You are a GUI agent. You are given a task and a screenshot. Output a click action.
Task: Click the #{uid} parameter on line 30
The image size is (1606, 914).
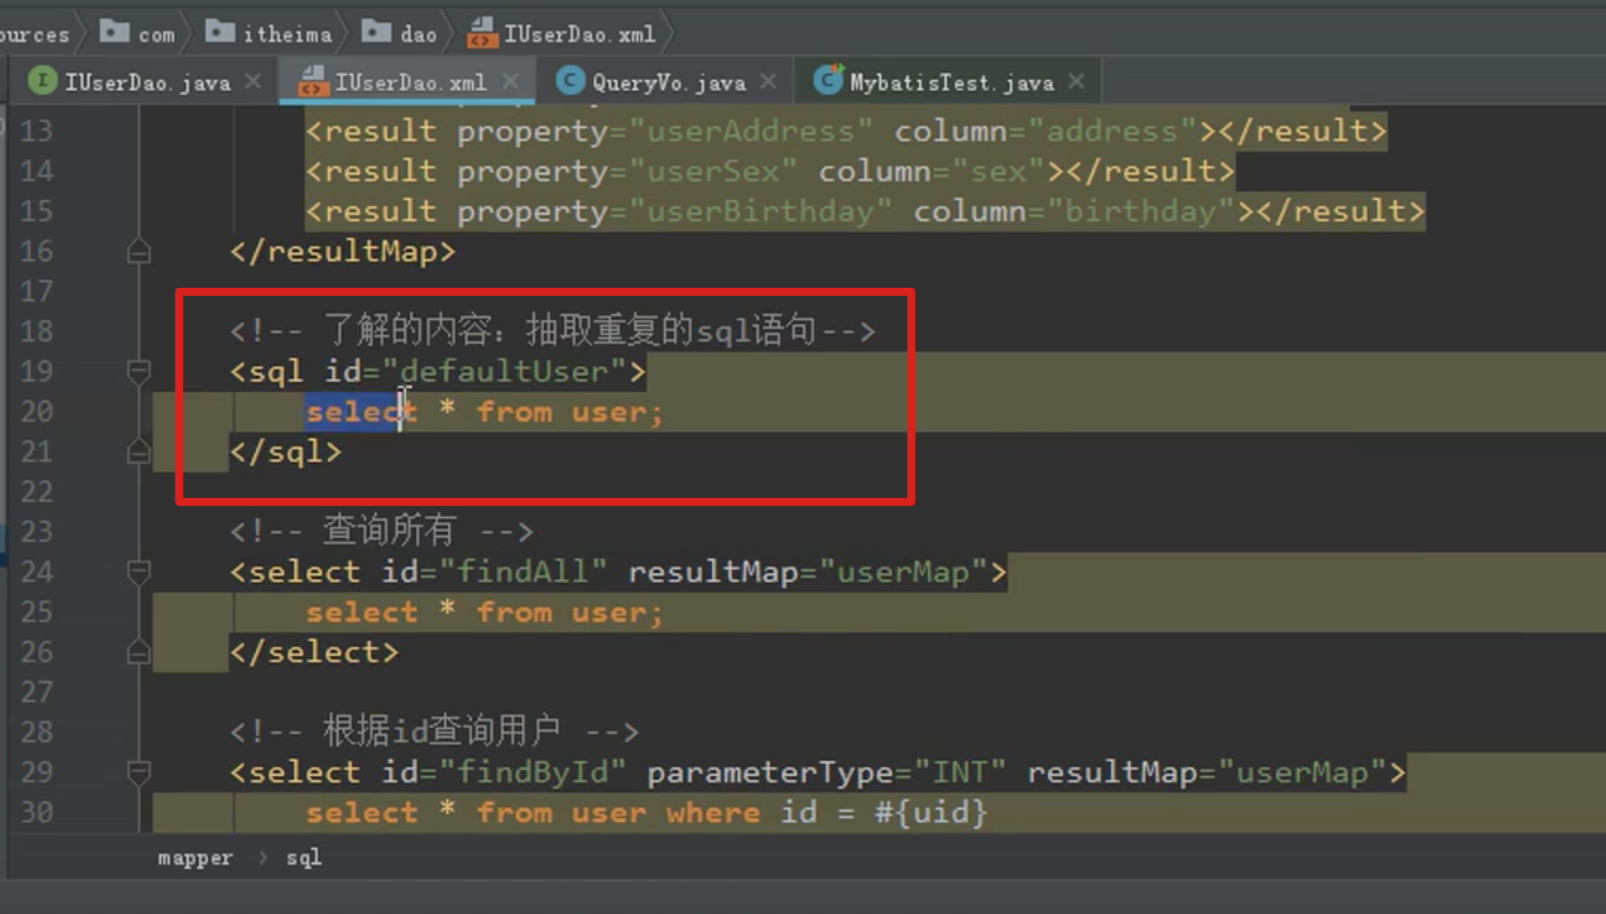tap(931, 811)
